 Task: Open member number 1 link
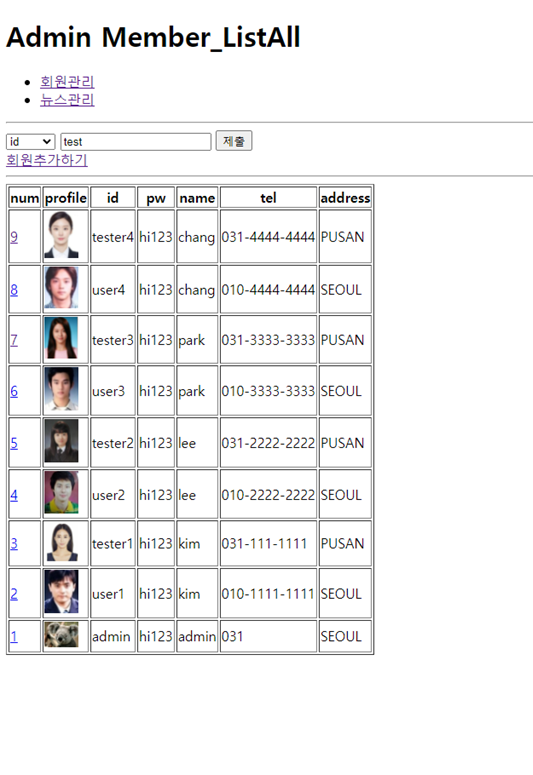click(x=14, y=637)
